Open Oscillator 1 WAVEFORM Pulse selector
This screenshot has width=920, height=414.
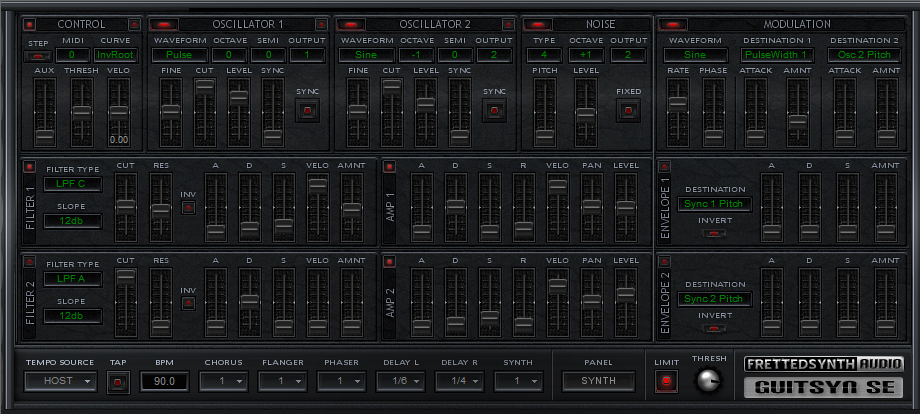click(180, 55)
